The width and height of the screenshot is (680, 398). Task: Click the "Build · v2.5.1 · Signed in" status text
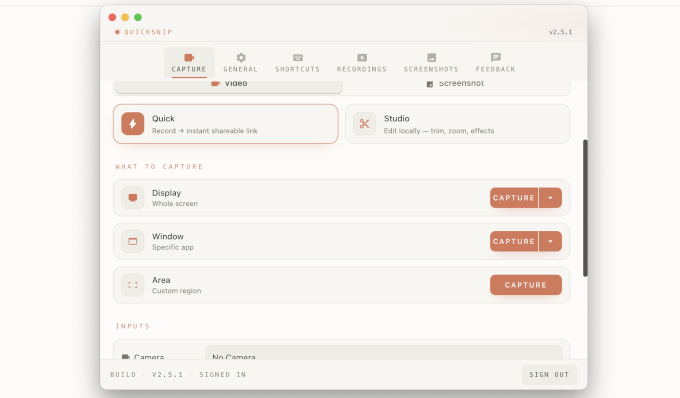point(178,375)
